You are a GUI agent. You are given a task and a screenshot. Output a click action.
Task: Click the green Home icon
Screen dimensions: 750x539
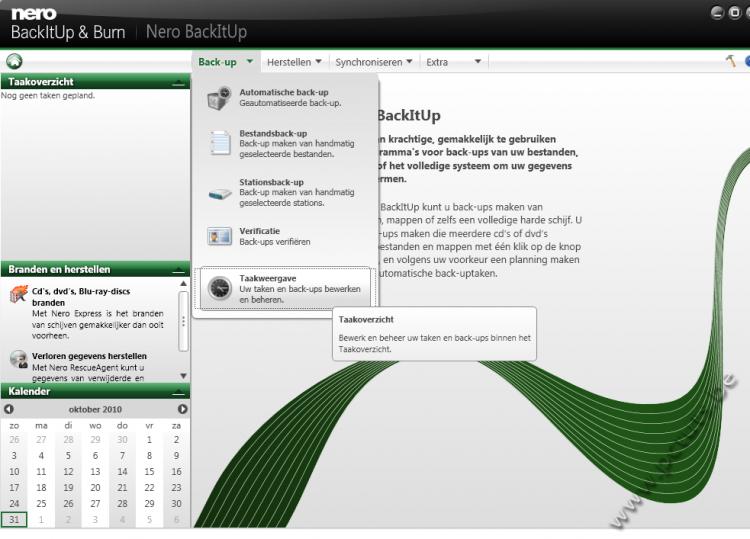tap(14, 61)
